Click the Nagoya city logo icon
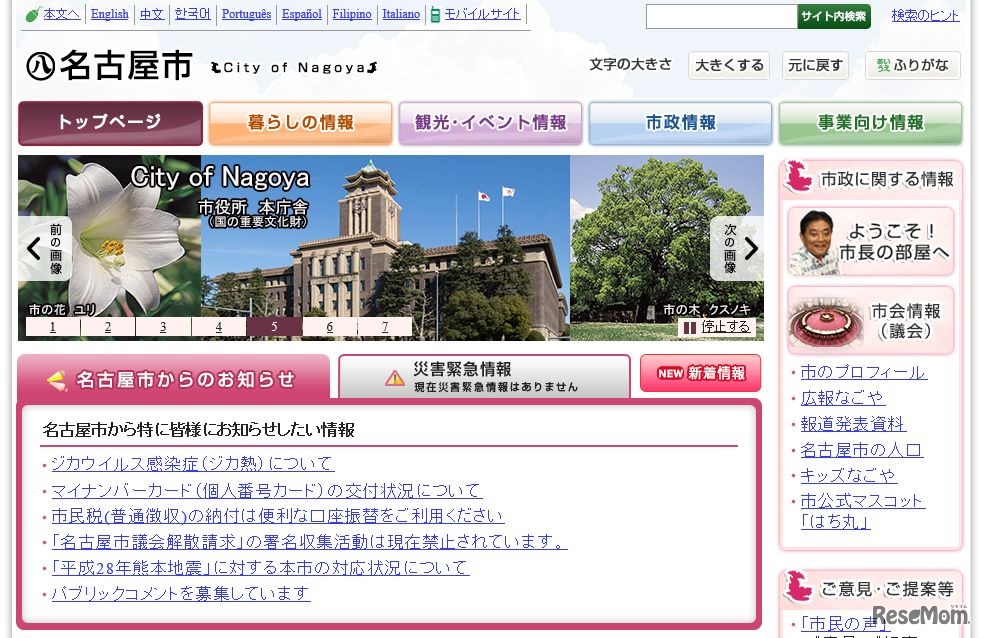The image size is (983, 638). coord(41,66)
